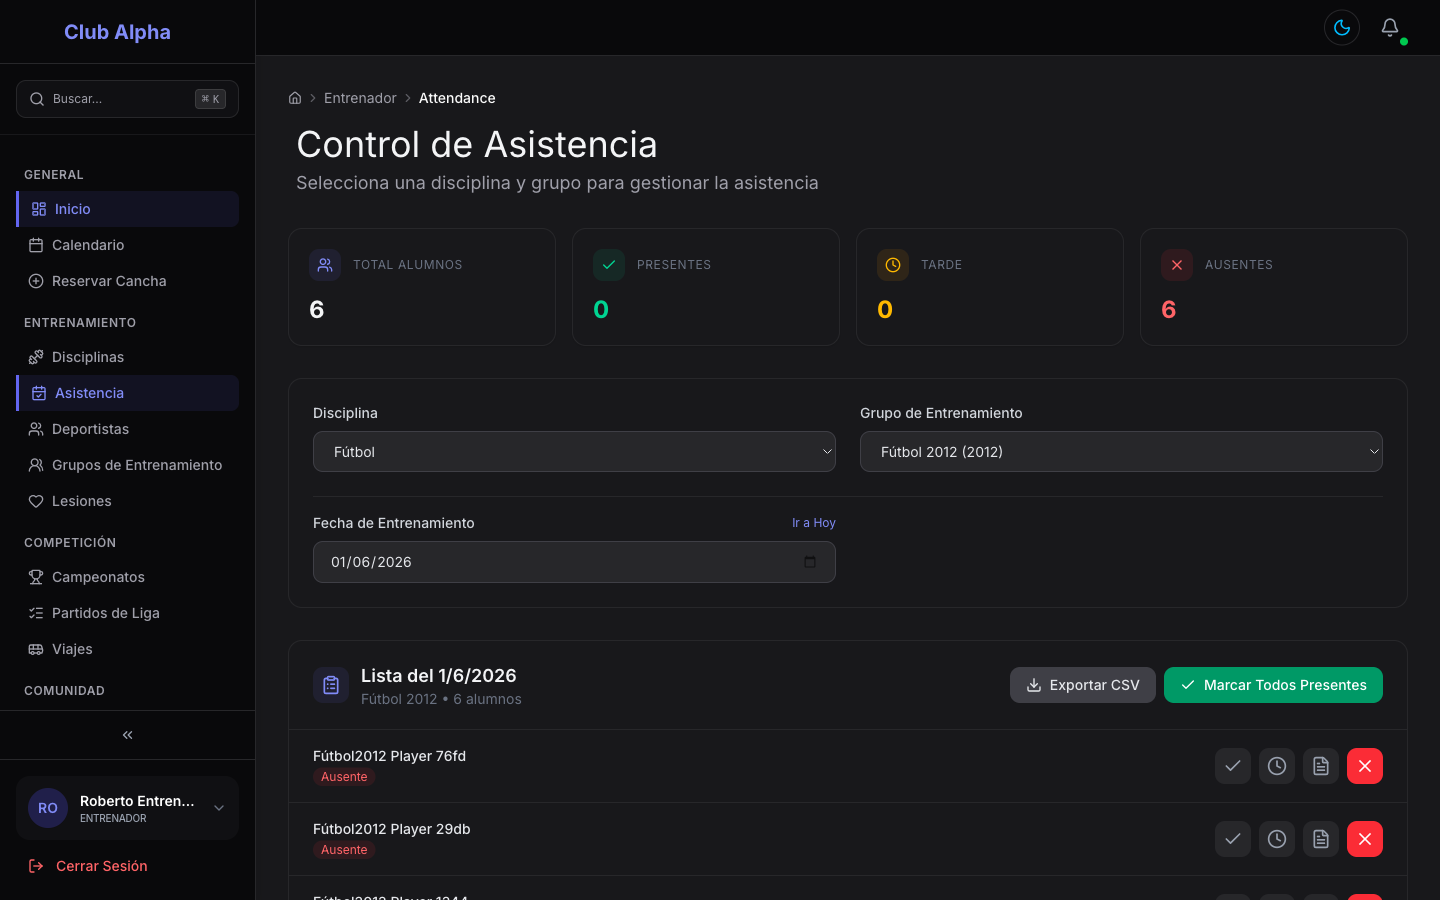This screenshot has width=1440, height=900.
Task: Open justification note for Player 76fd
Action: (1321, 766)
